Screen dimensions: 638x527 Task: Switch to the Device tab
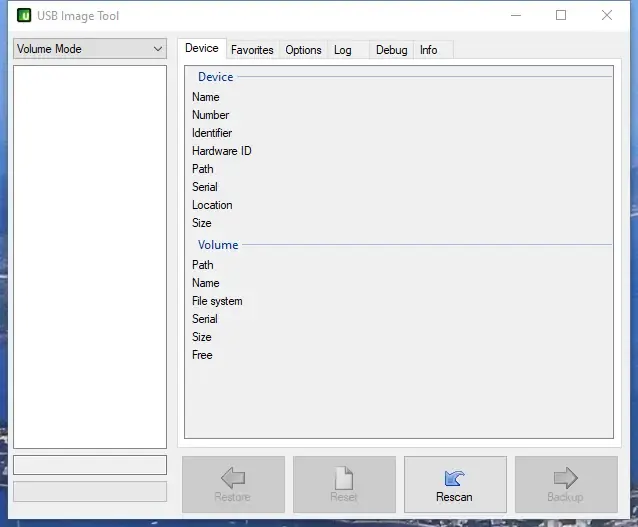(202, 48)
